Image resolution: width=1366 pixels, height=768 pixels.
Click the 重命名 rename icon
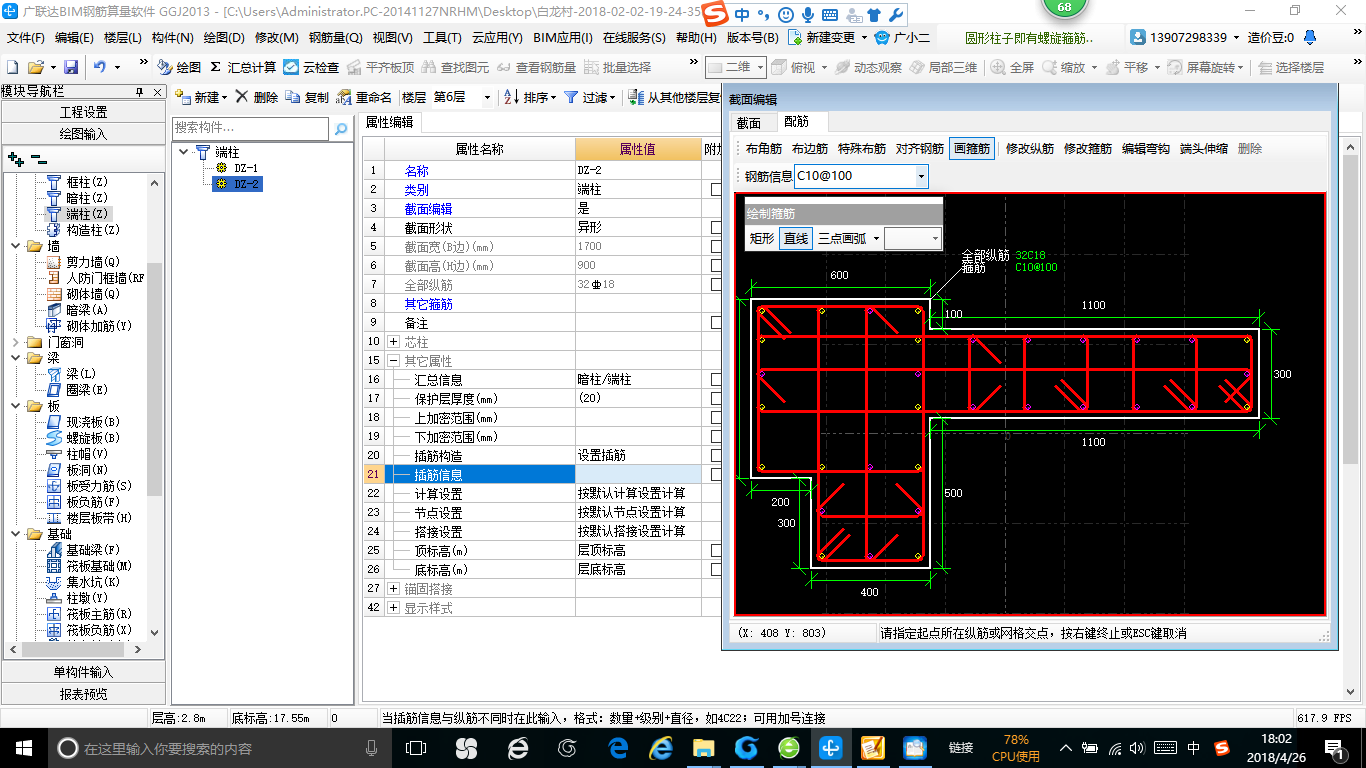point(344,98)
